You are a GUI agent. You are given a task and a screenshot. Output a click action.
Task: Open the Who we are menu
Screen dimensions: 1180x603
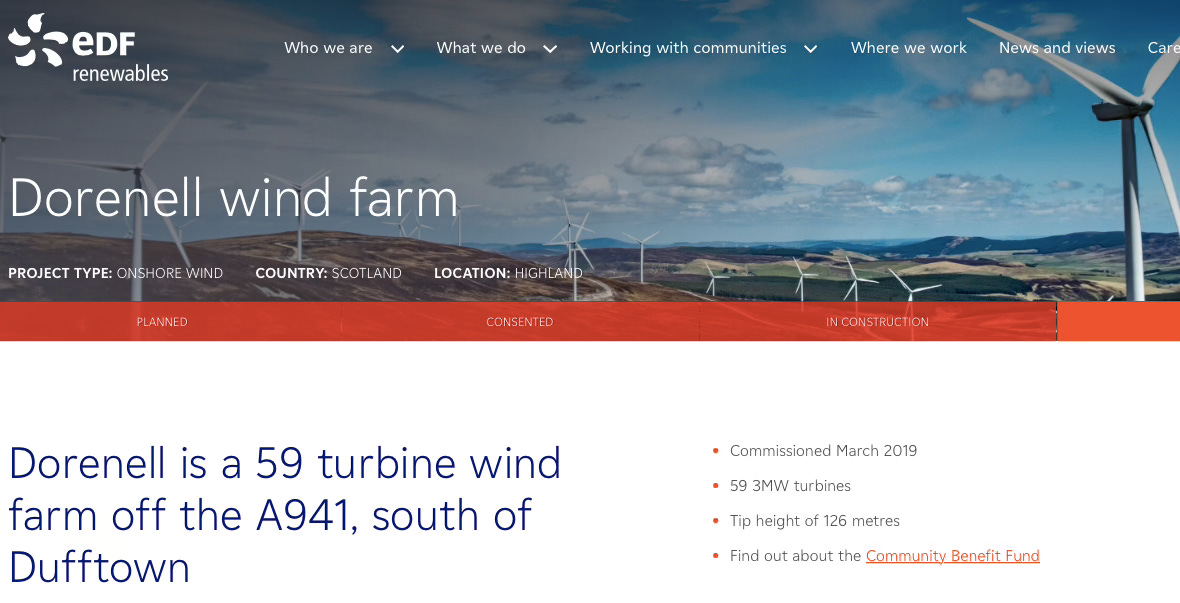click(328, 48)
